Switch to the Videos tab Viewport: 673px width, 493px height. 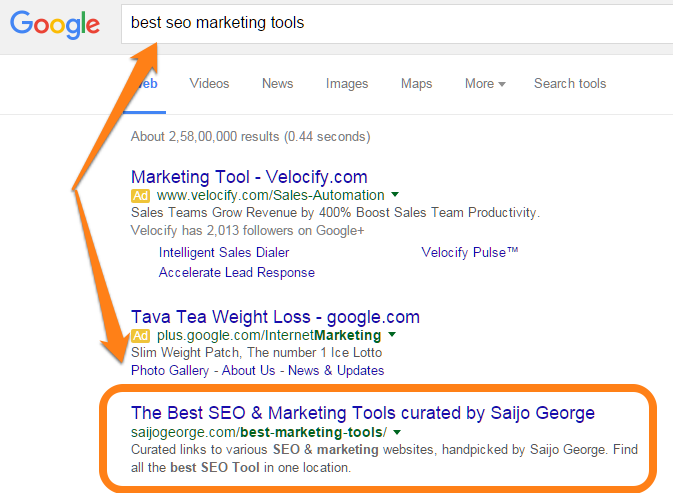(209, 84)
